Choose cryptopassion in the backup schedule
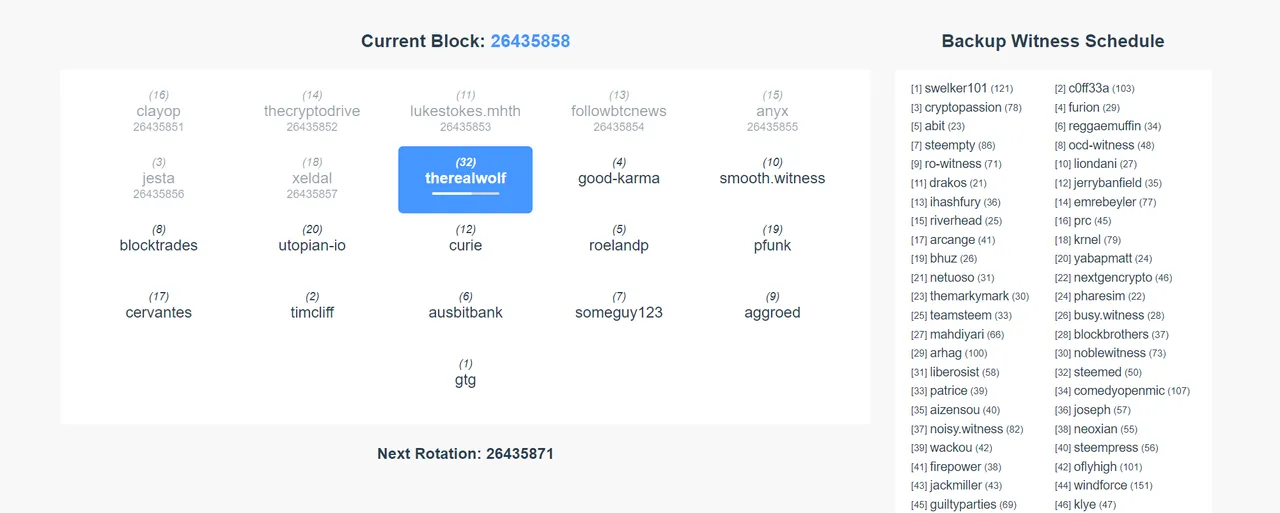1280x513 pixels. pos(963,107)
